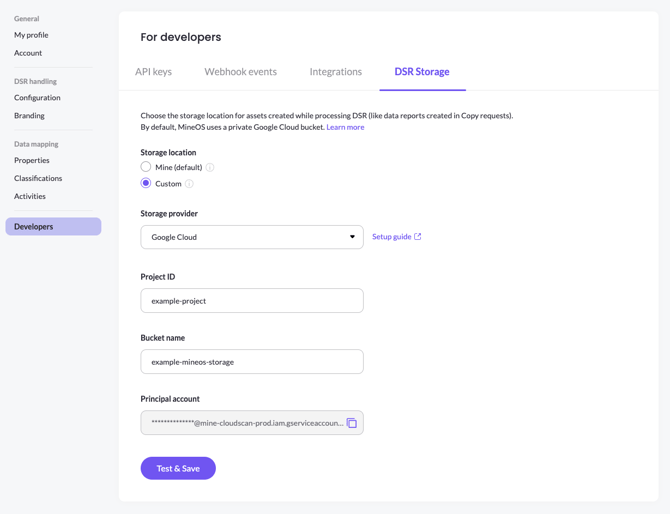This screenshot has width=670, height=514.
Task: Open Classifications under Data mapping
Action: 38,178
